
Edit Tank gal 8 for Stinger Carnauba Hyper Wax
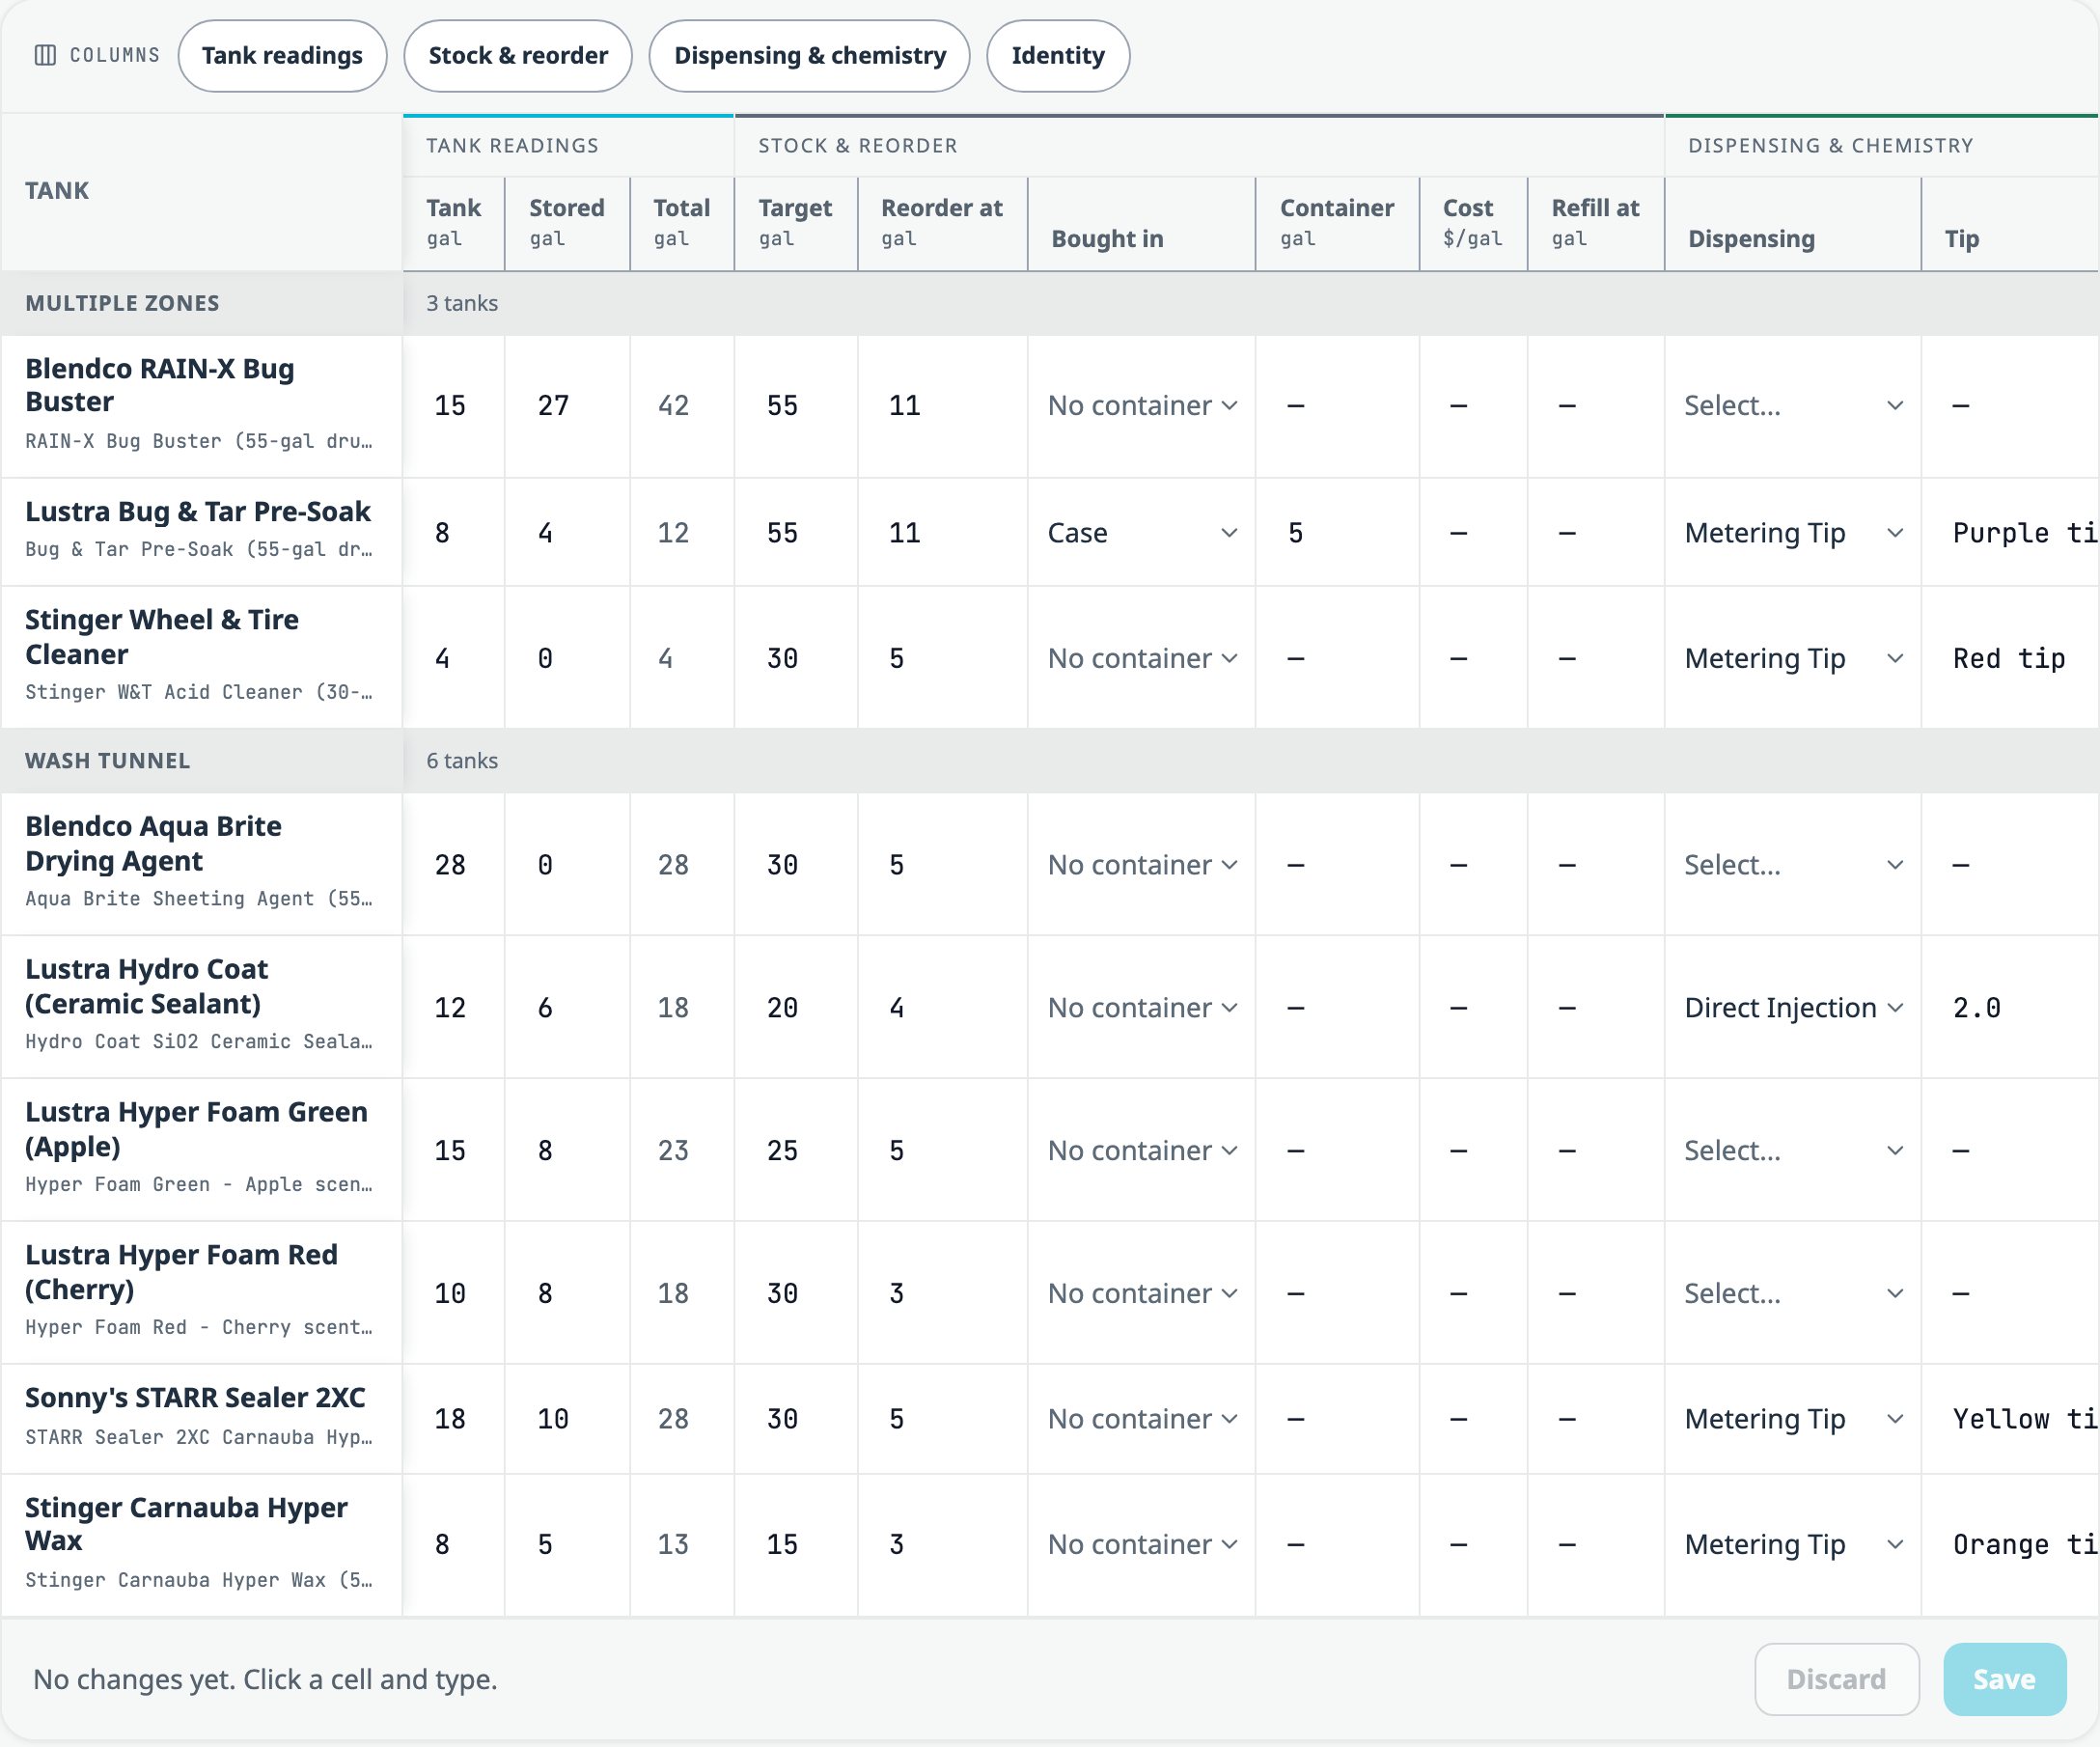pyautogui.click(x=454, y=1545)
